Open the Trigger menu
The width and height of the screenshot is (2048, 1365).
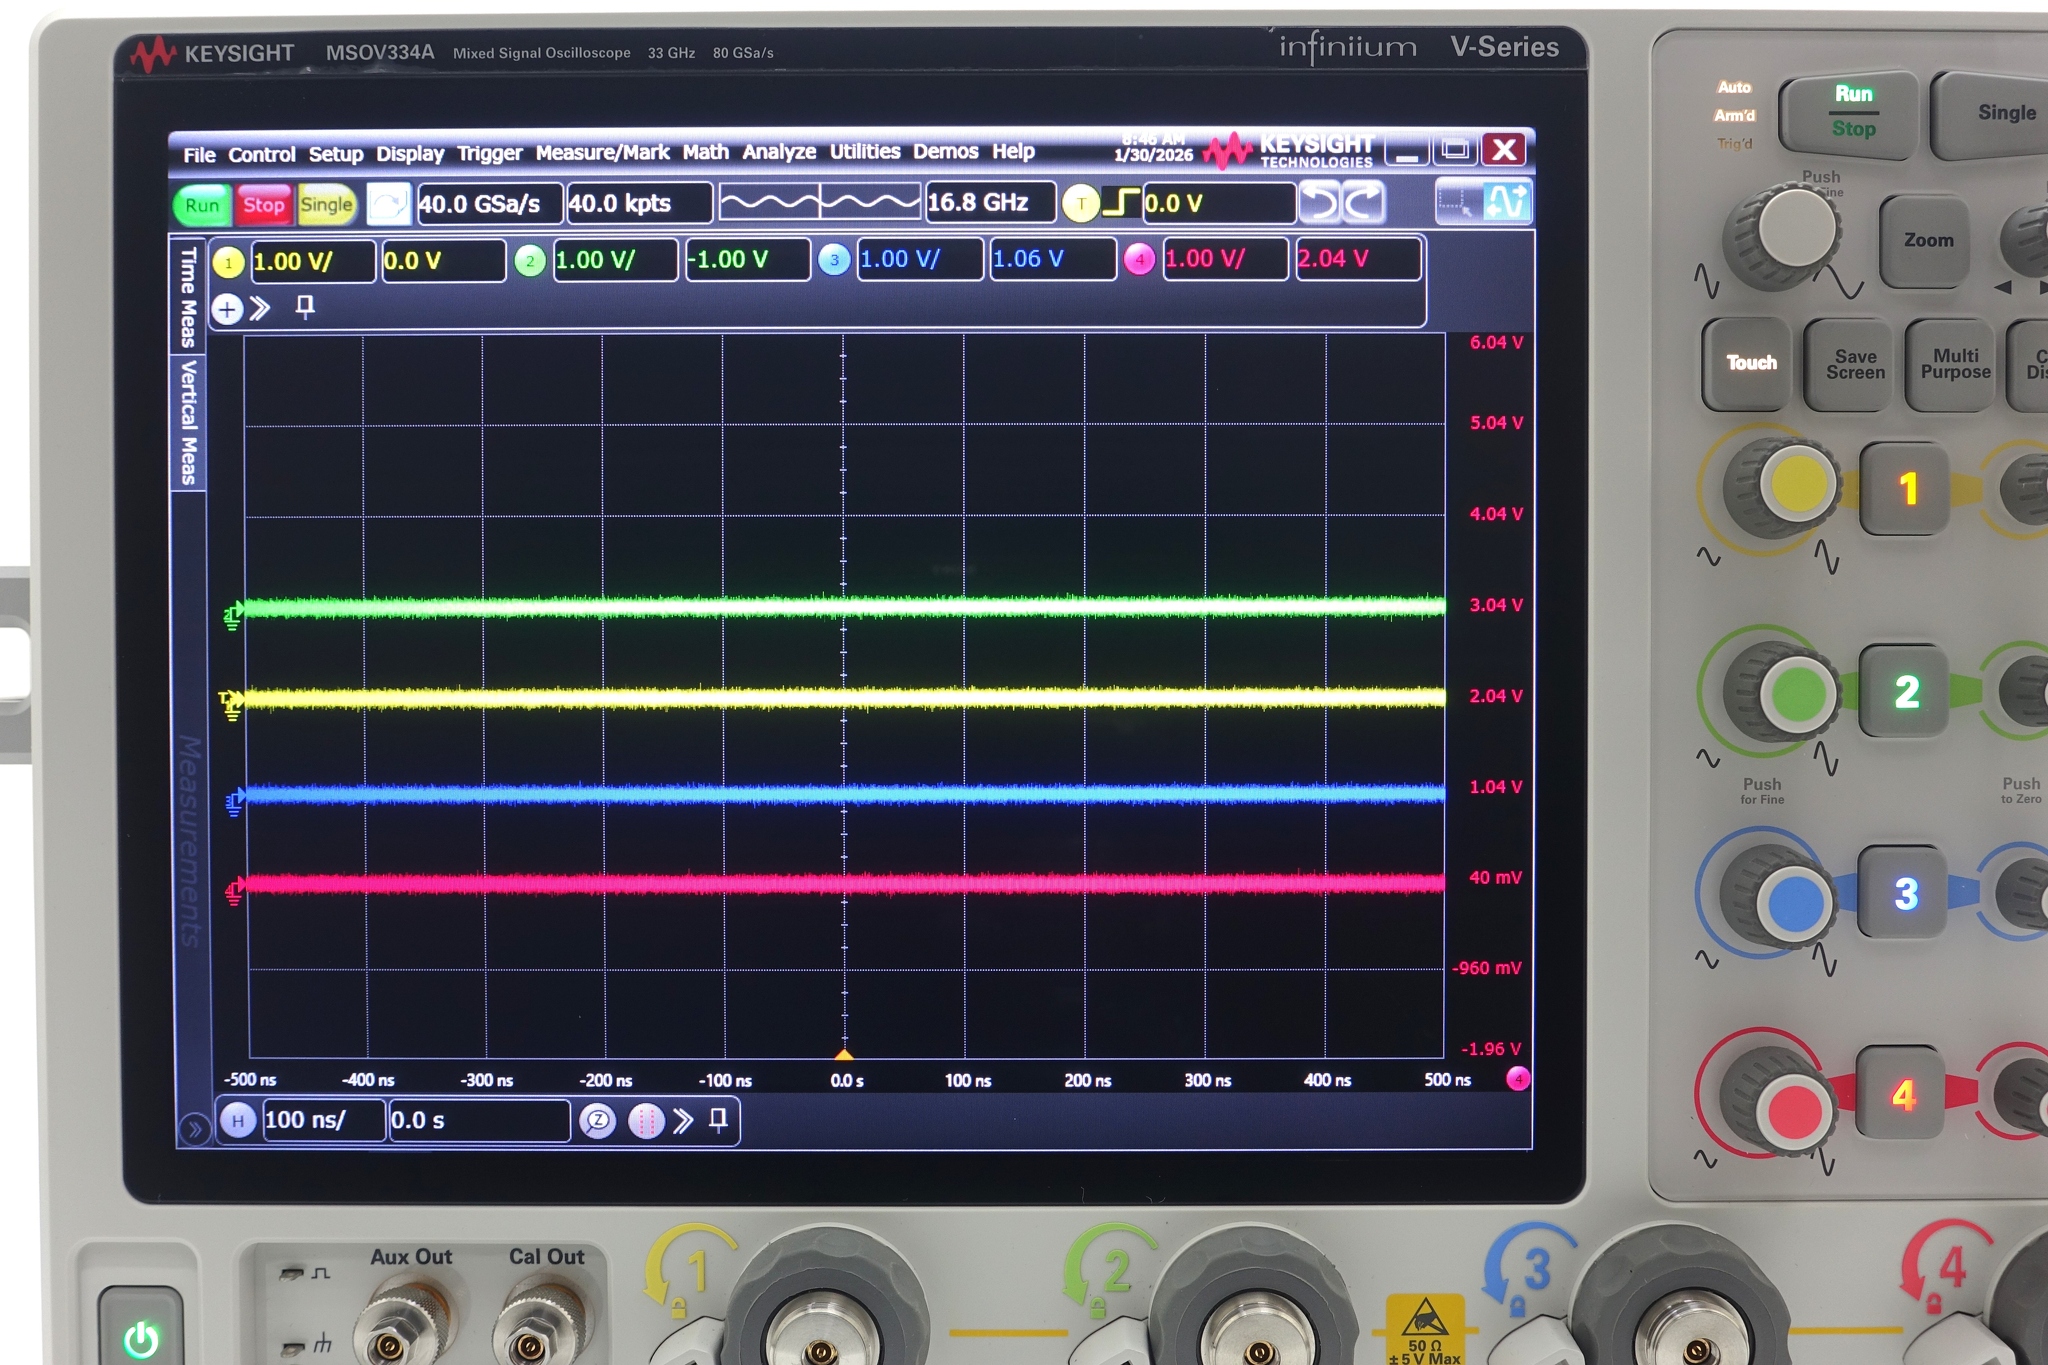488,152
